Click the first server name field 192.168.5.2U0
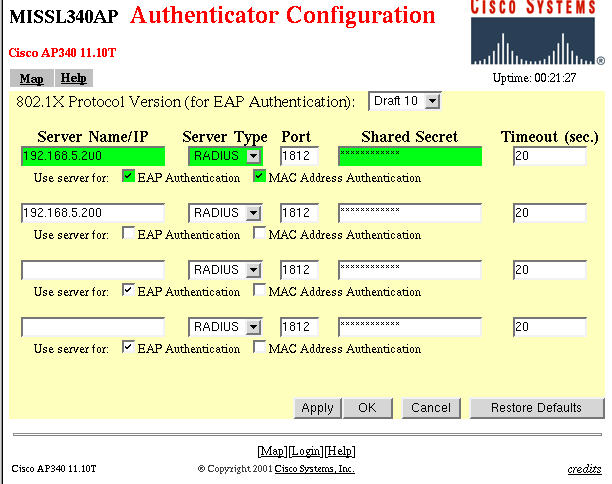 [93, 156]
